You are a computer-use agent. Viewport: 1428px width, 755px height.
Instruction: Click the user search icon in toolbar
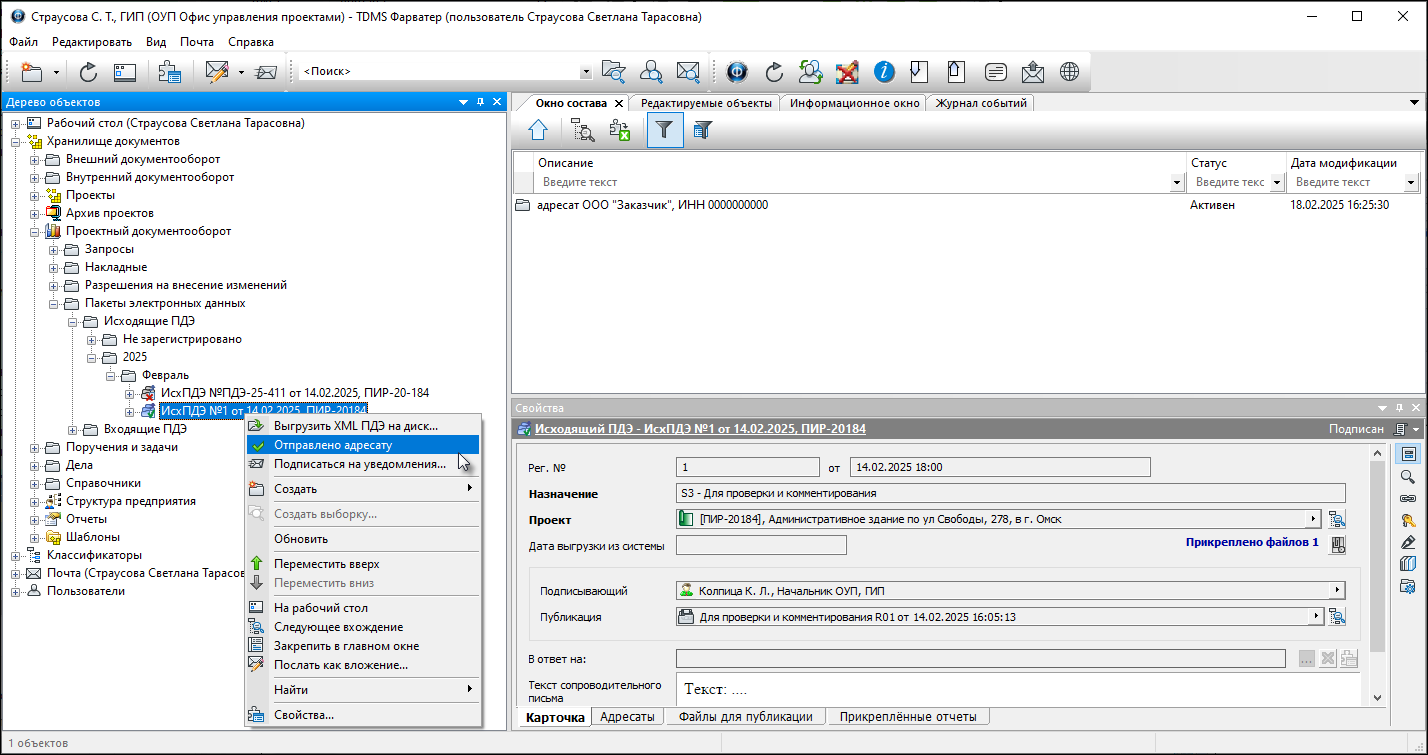point(651,72)
